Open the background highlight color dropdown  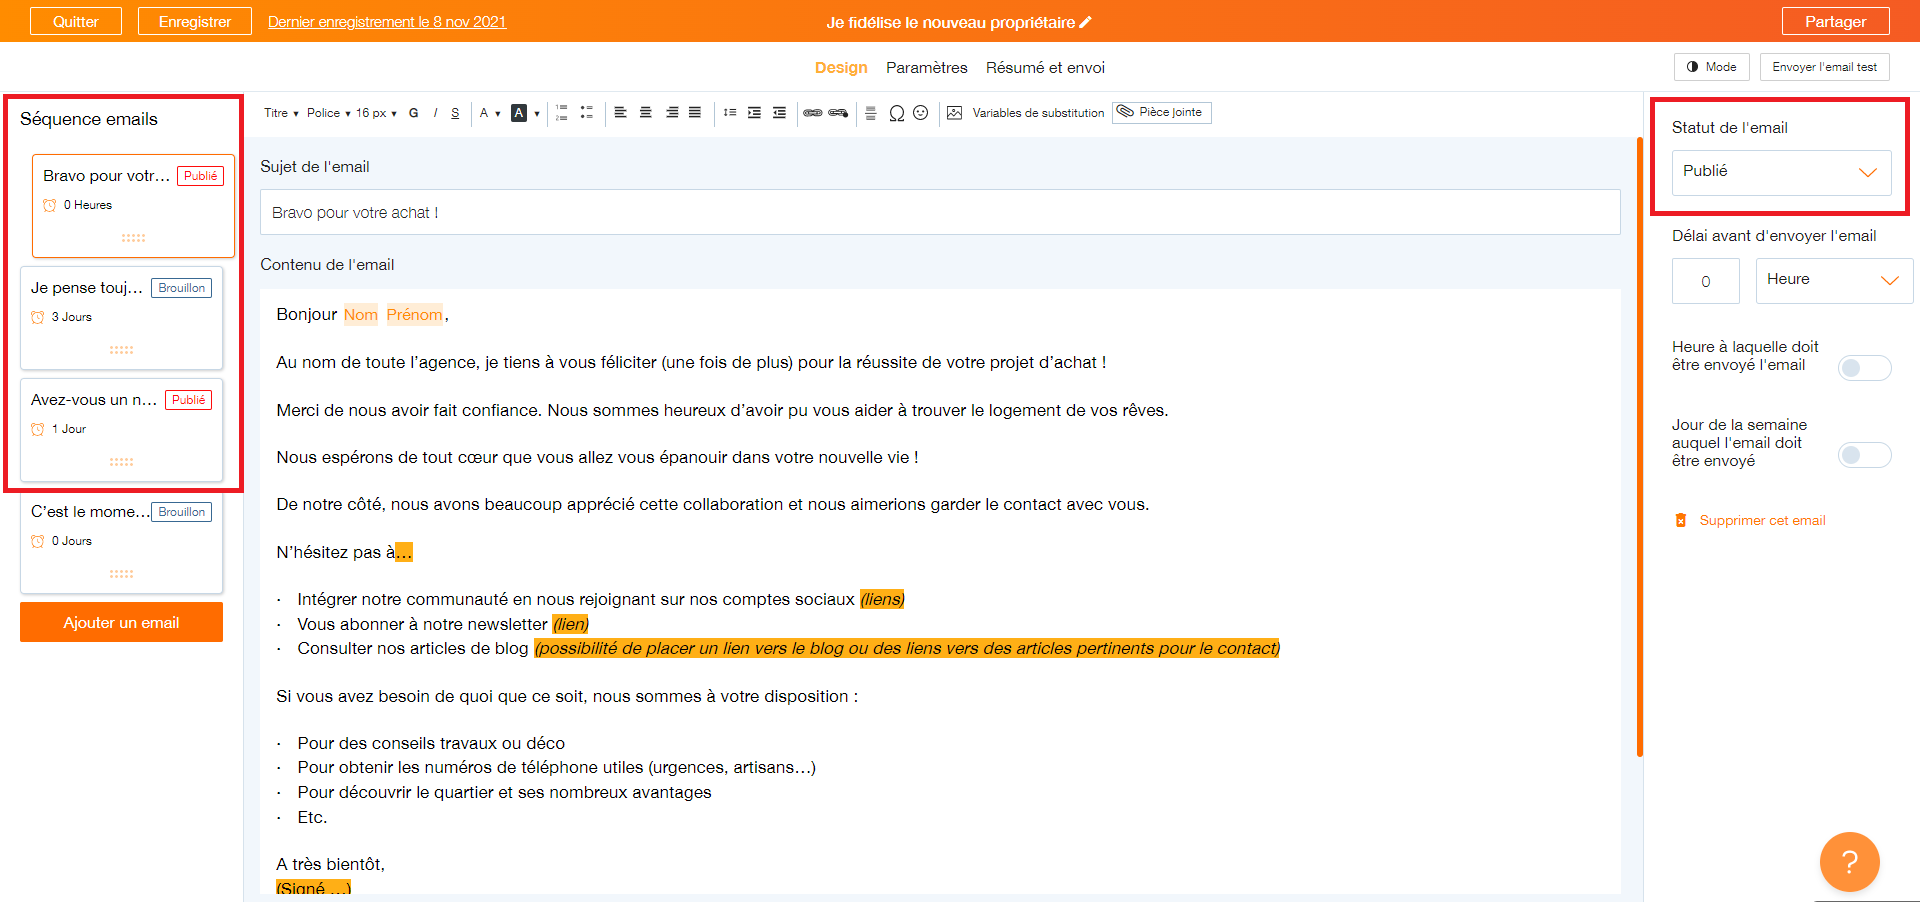pyautogui.click(x=526, y=113)
